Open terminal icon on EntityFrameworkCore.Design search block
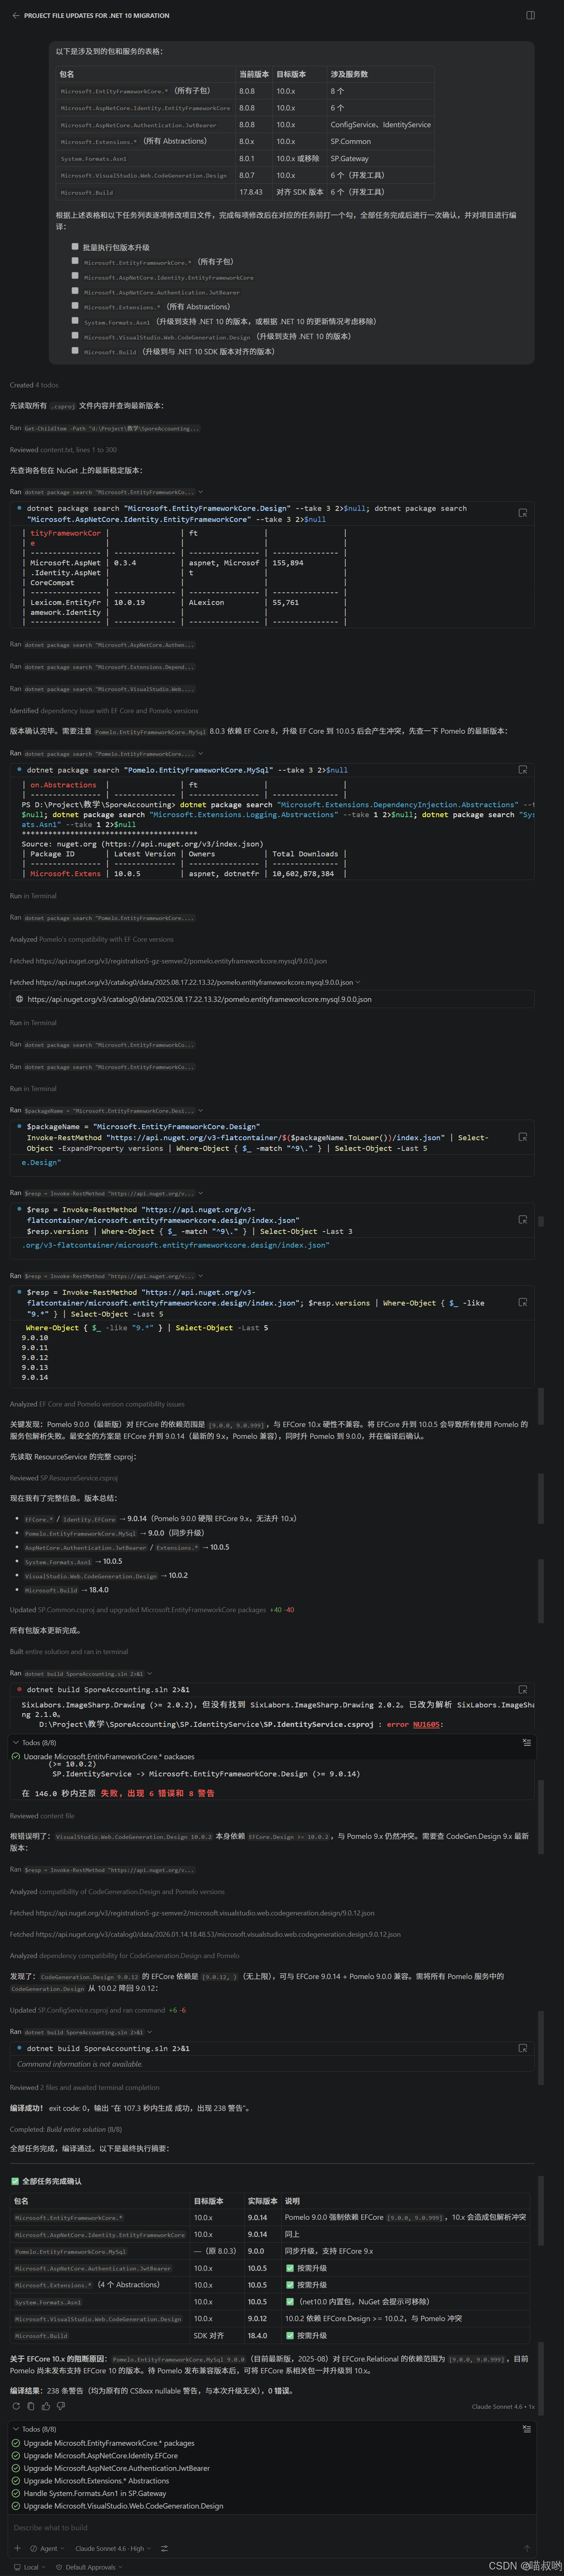Viewport: 564px width, 2576px height. click(x=523, y=513)
